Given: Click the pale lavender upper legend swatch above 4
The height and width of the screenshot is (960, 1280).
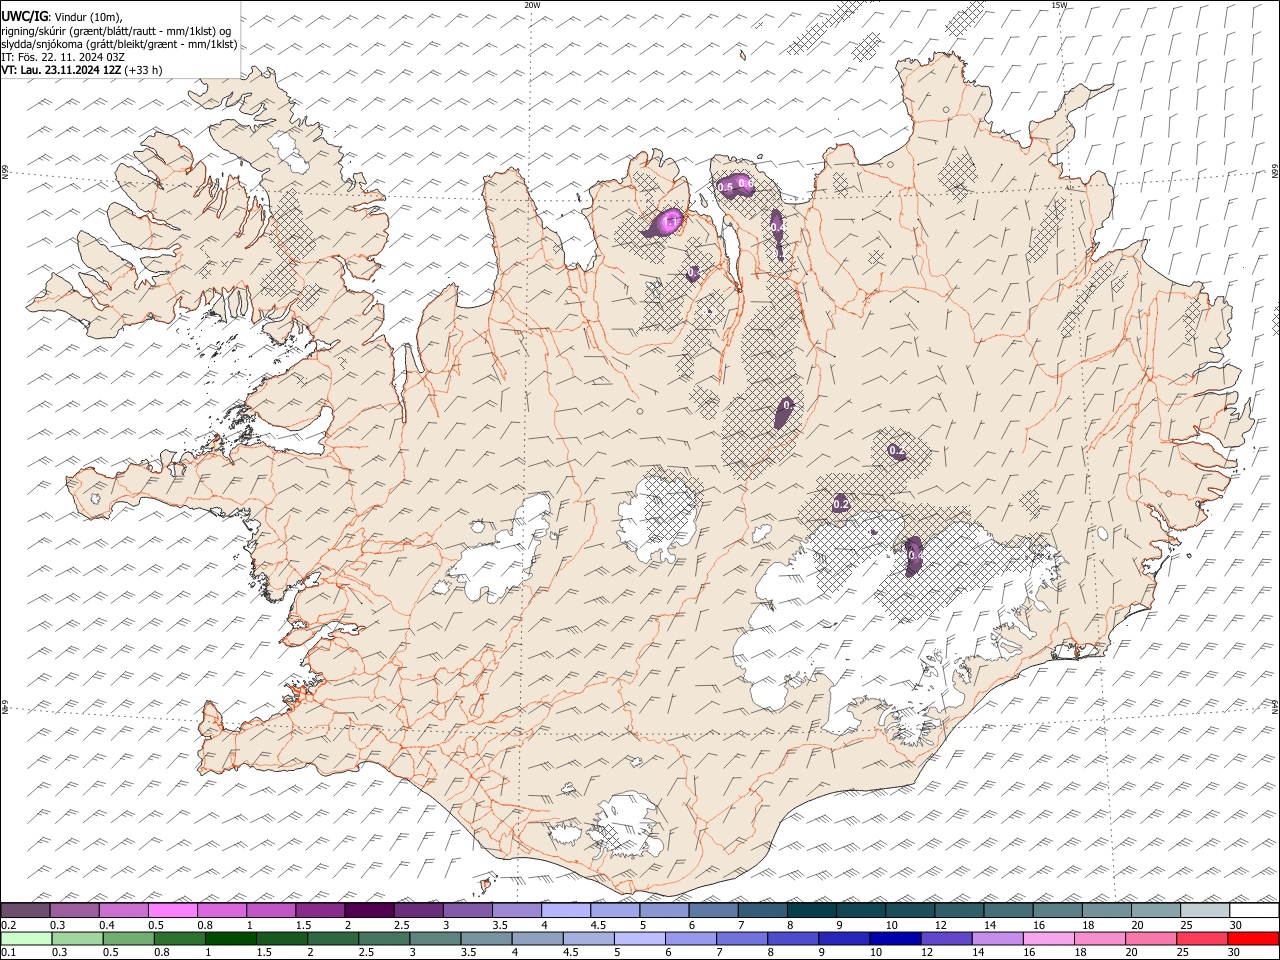Looking at the screenshot, I should 566,910.
